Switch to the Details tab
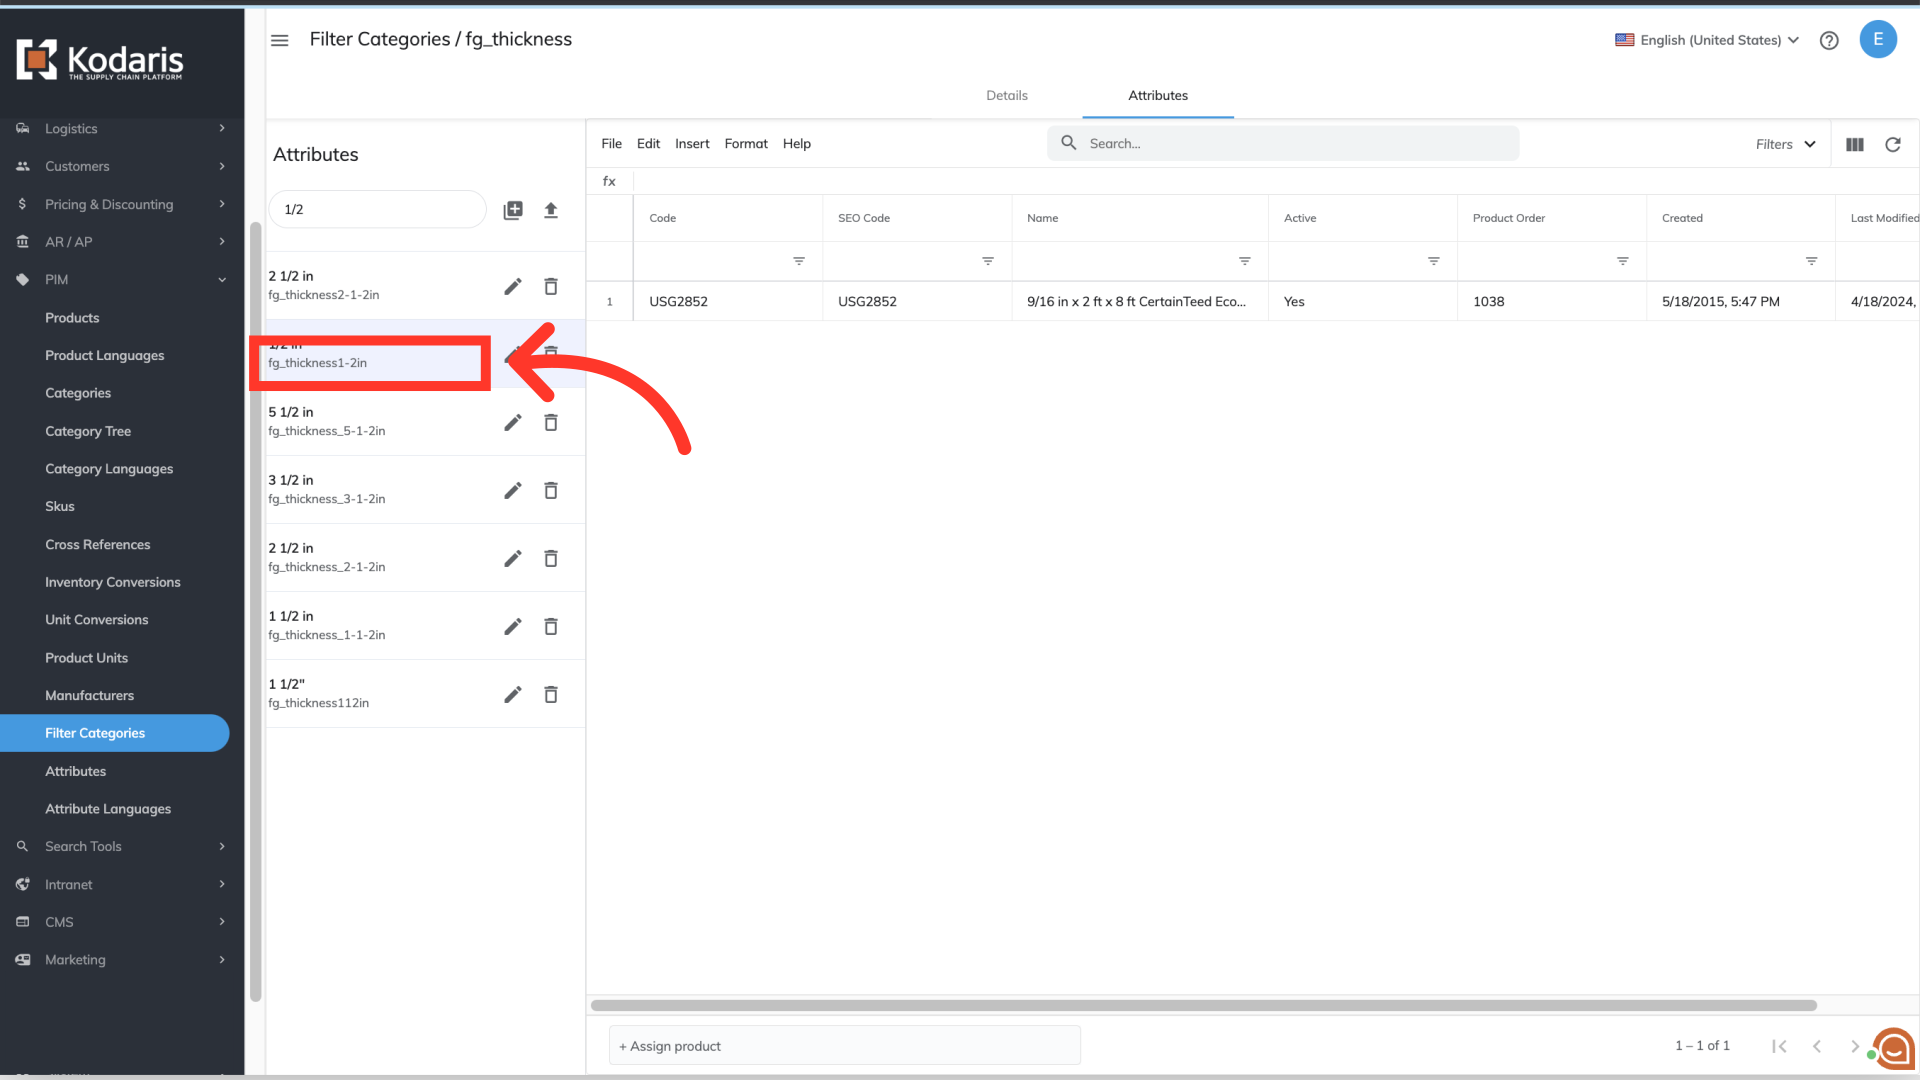The width and height of the screenshot is (1920, 1080). coord(1007,96)
